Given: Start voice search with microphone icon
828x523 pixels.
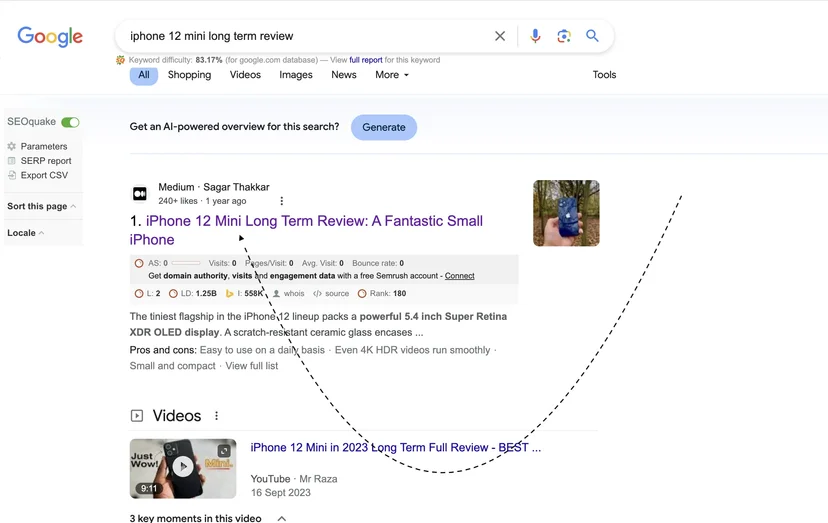Looking at the screenshot, I should pyautogui.click(x=535, y=36).
